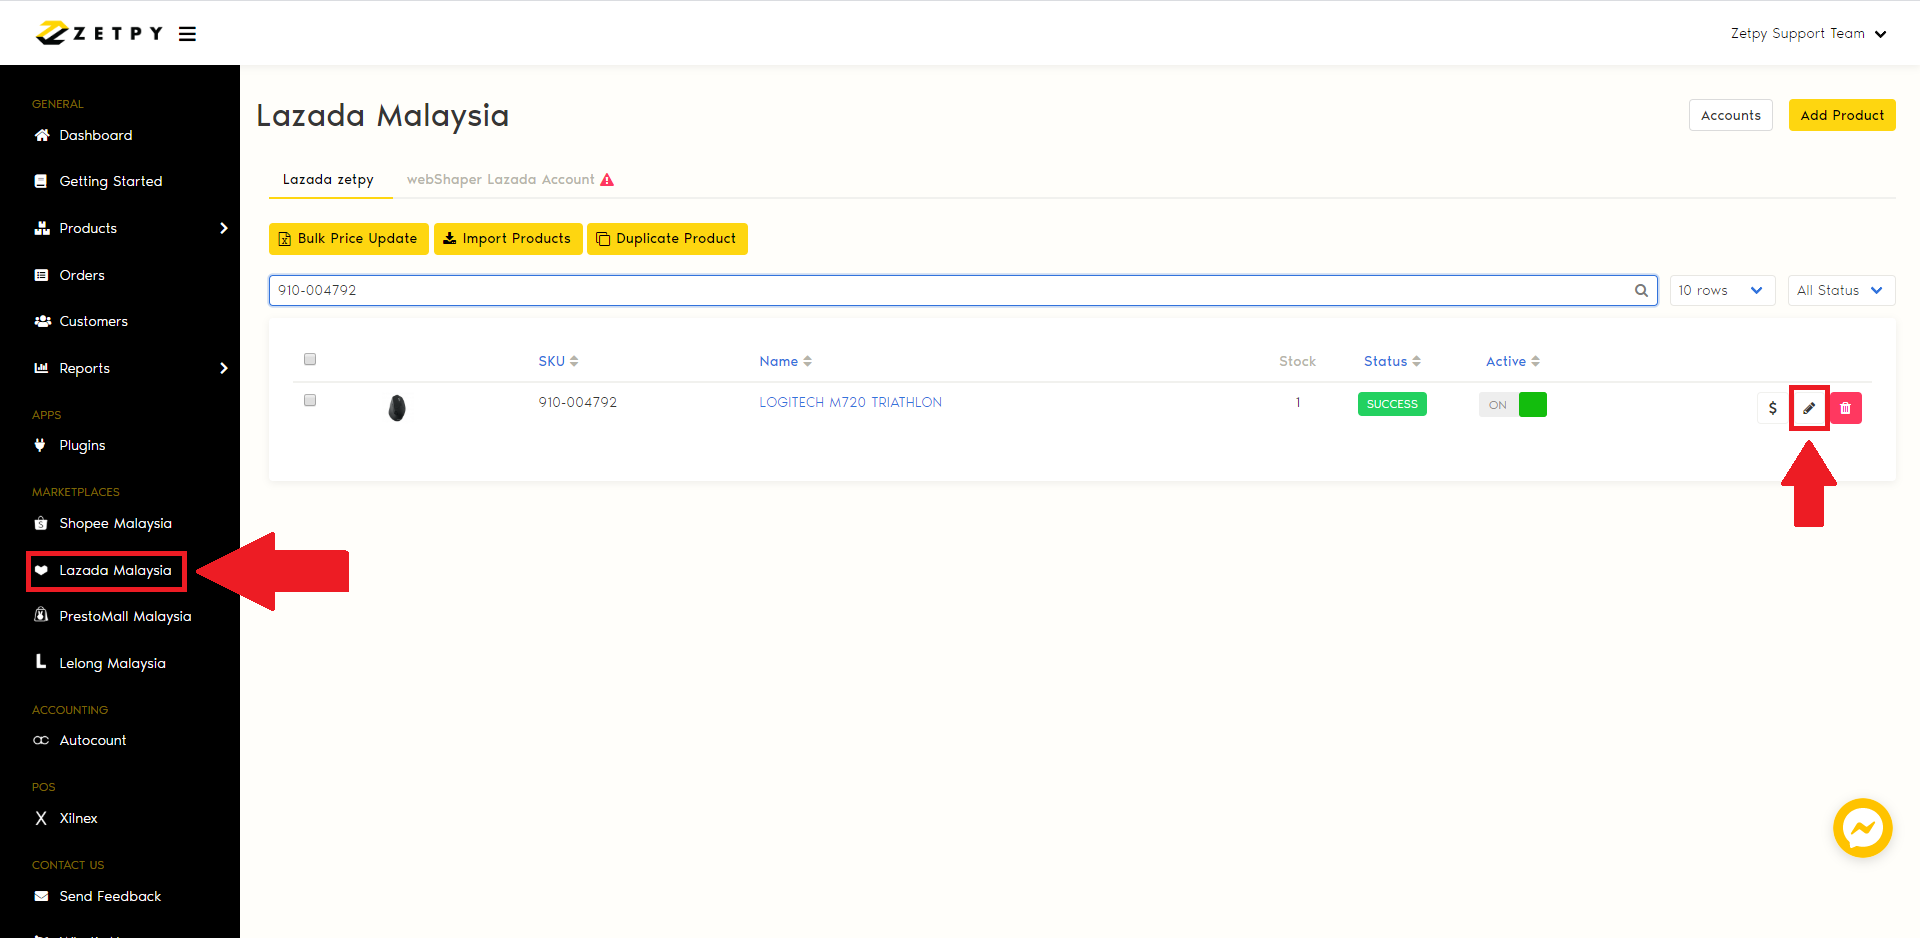
Task: Open the Customers page
Action: (93, 321)
